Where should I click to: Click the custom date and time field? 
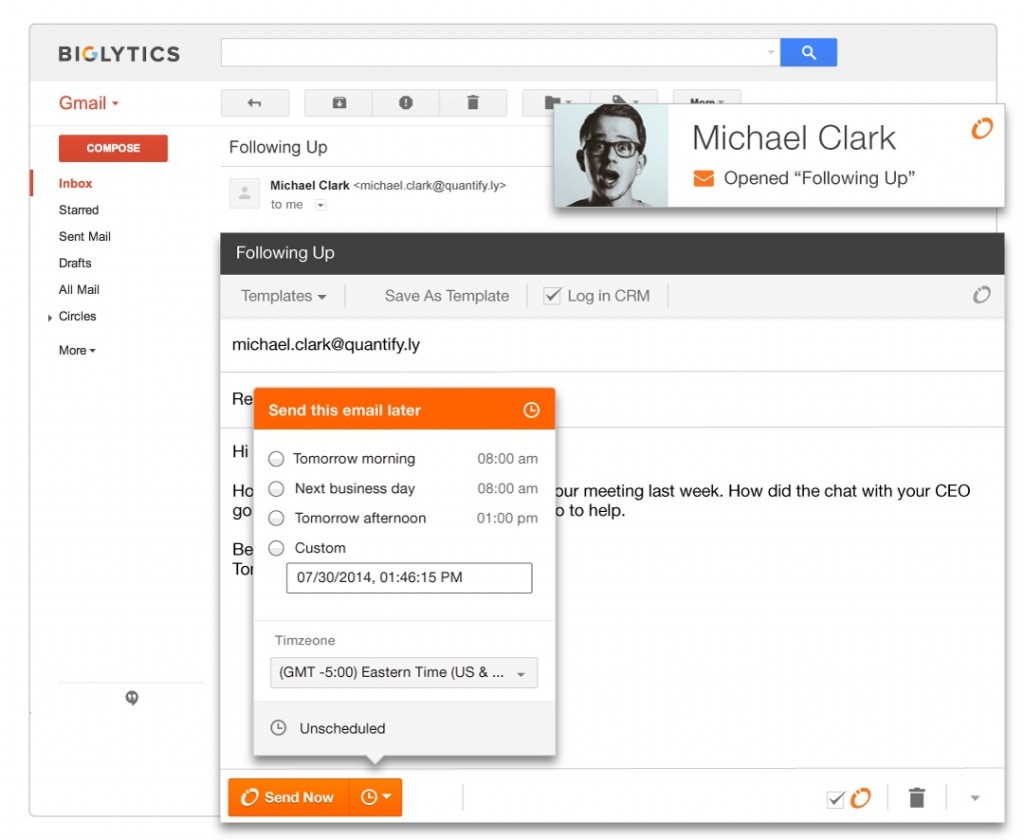click(409, 578)
